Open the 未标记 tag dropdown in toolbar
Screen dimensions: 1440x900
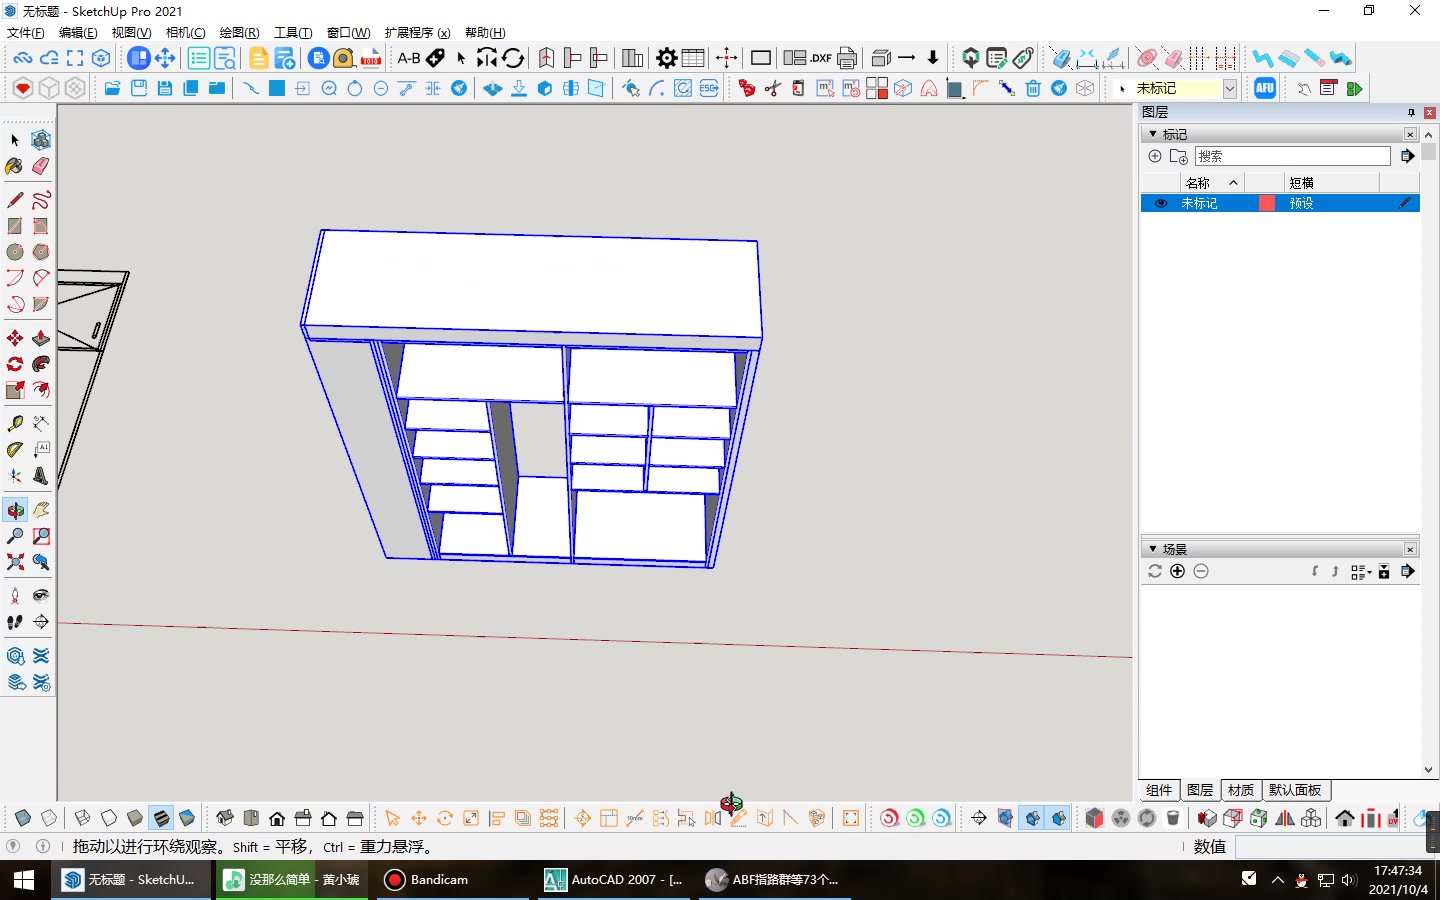coord(1230,88)
